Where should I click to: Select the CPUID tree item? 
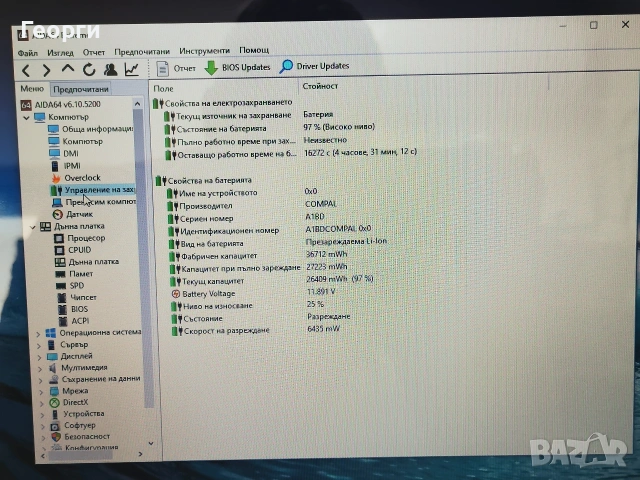tap(73, 250)
